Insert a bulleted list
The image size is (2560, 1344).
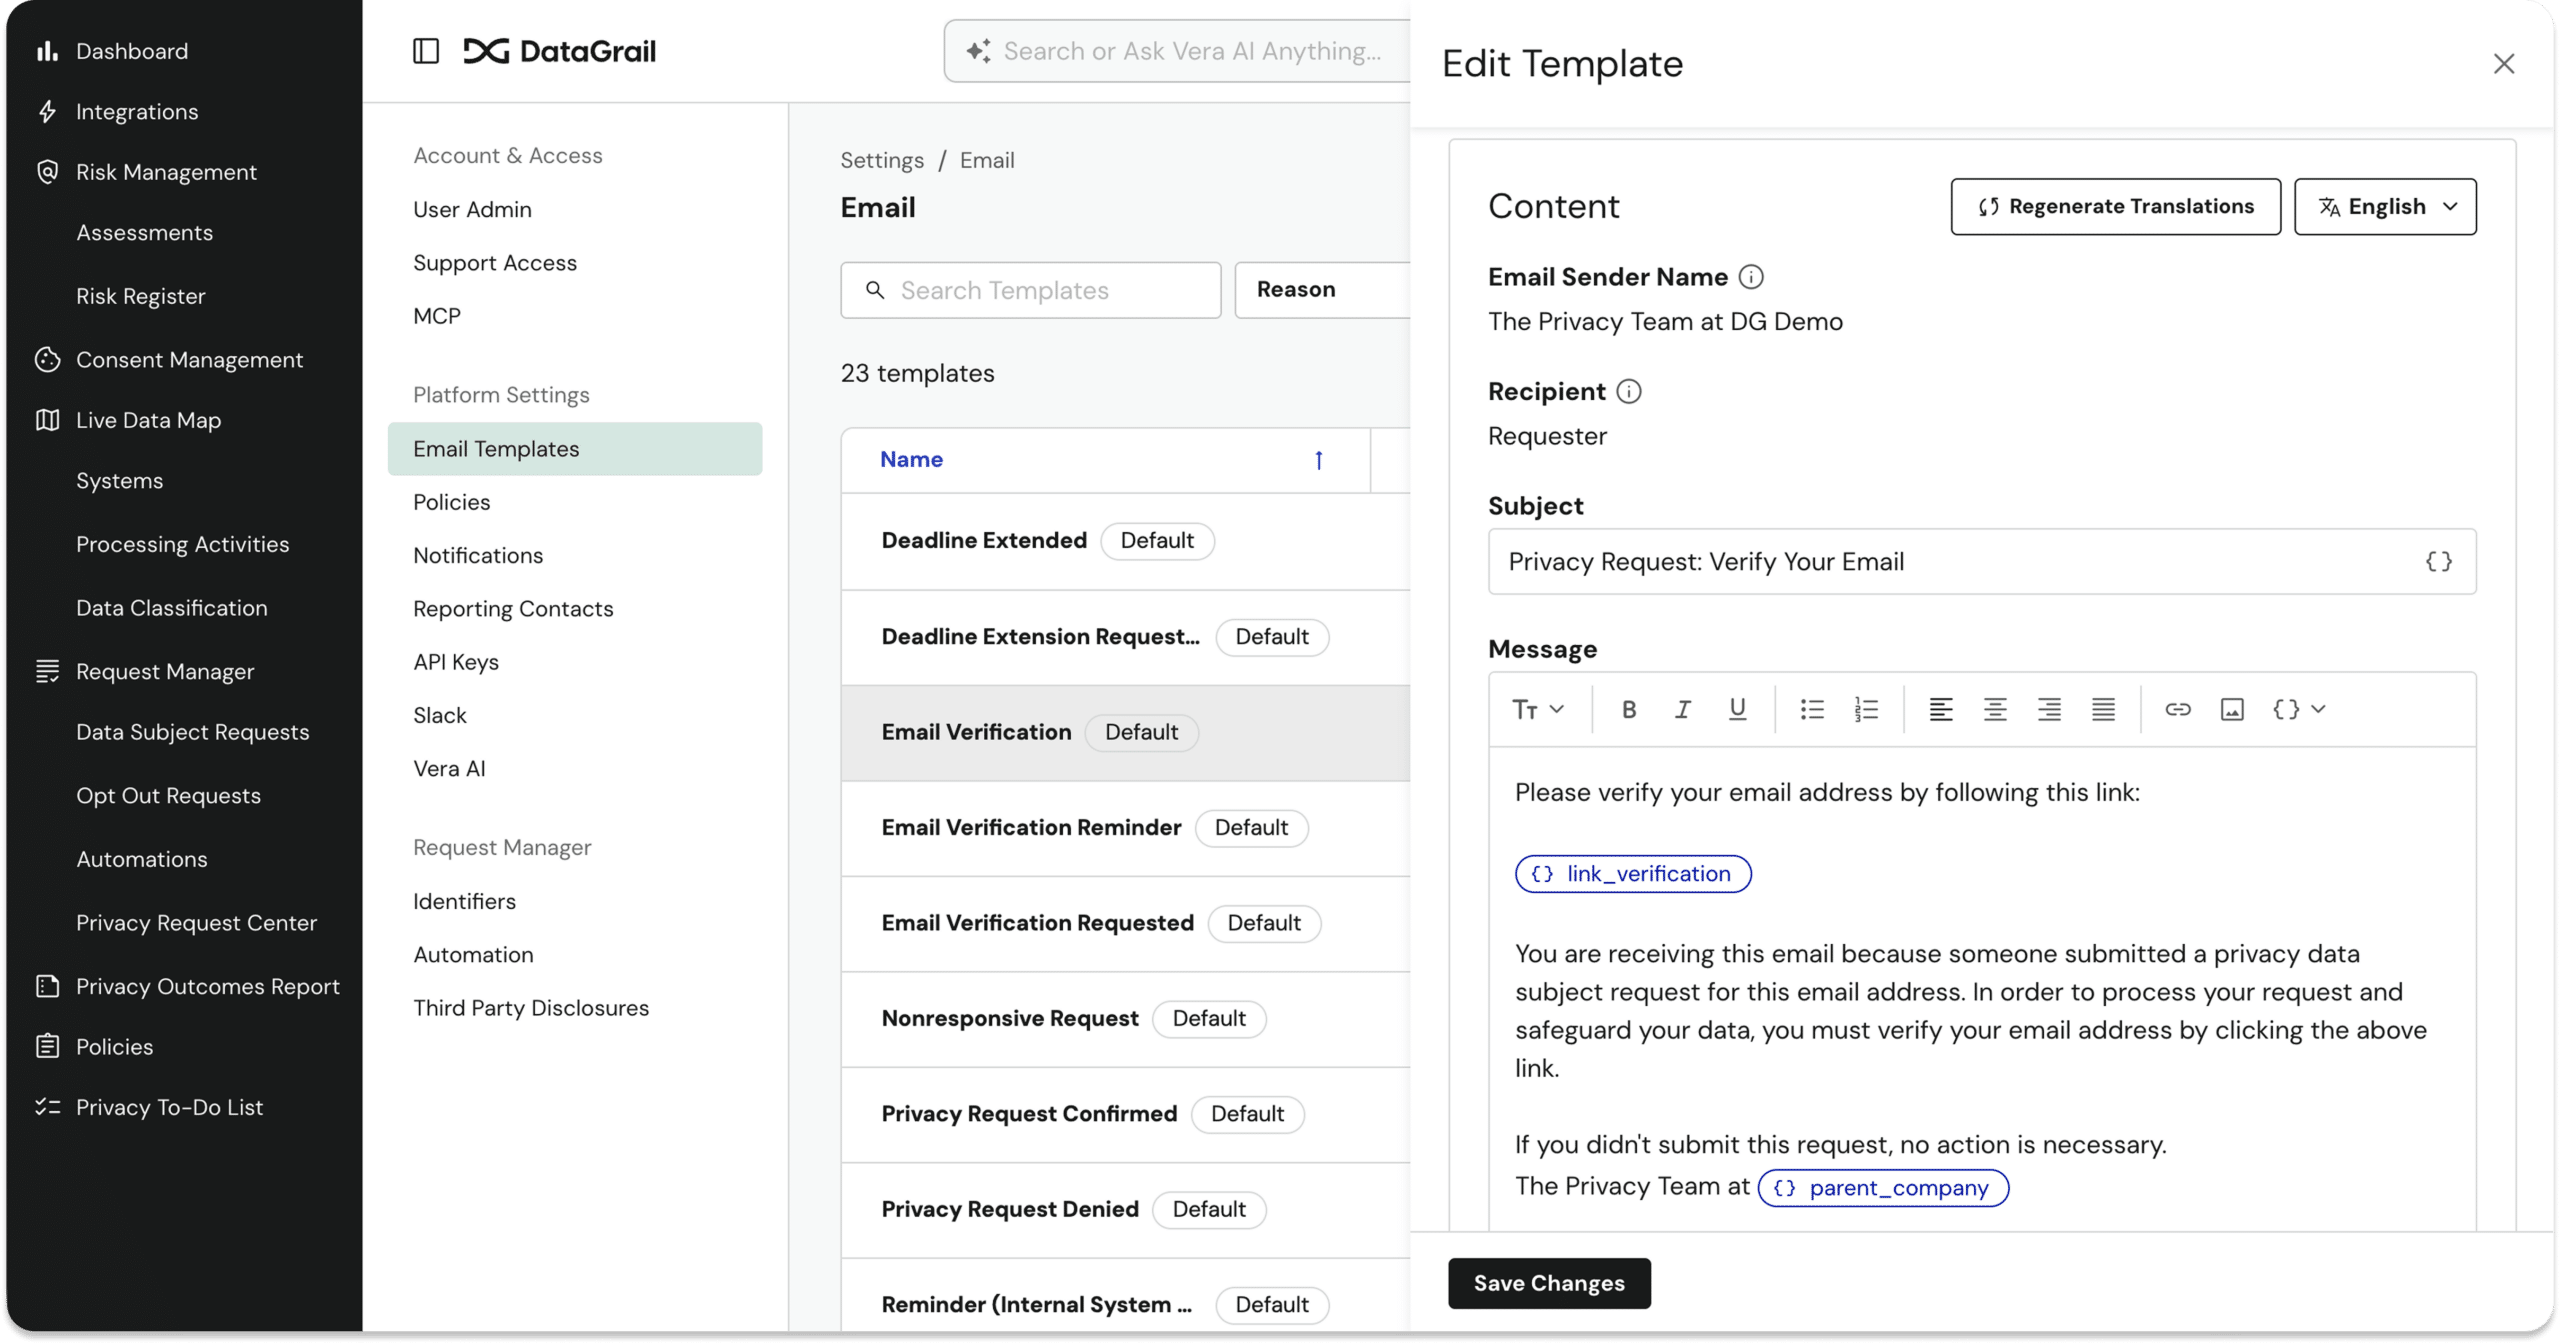(1812, 709)
